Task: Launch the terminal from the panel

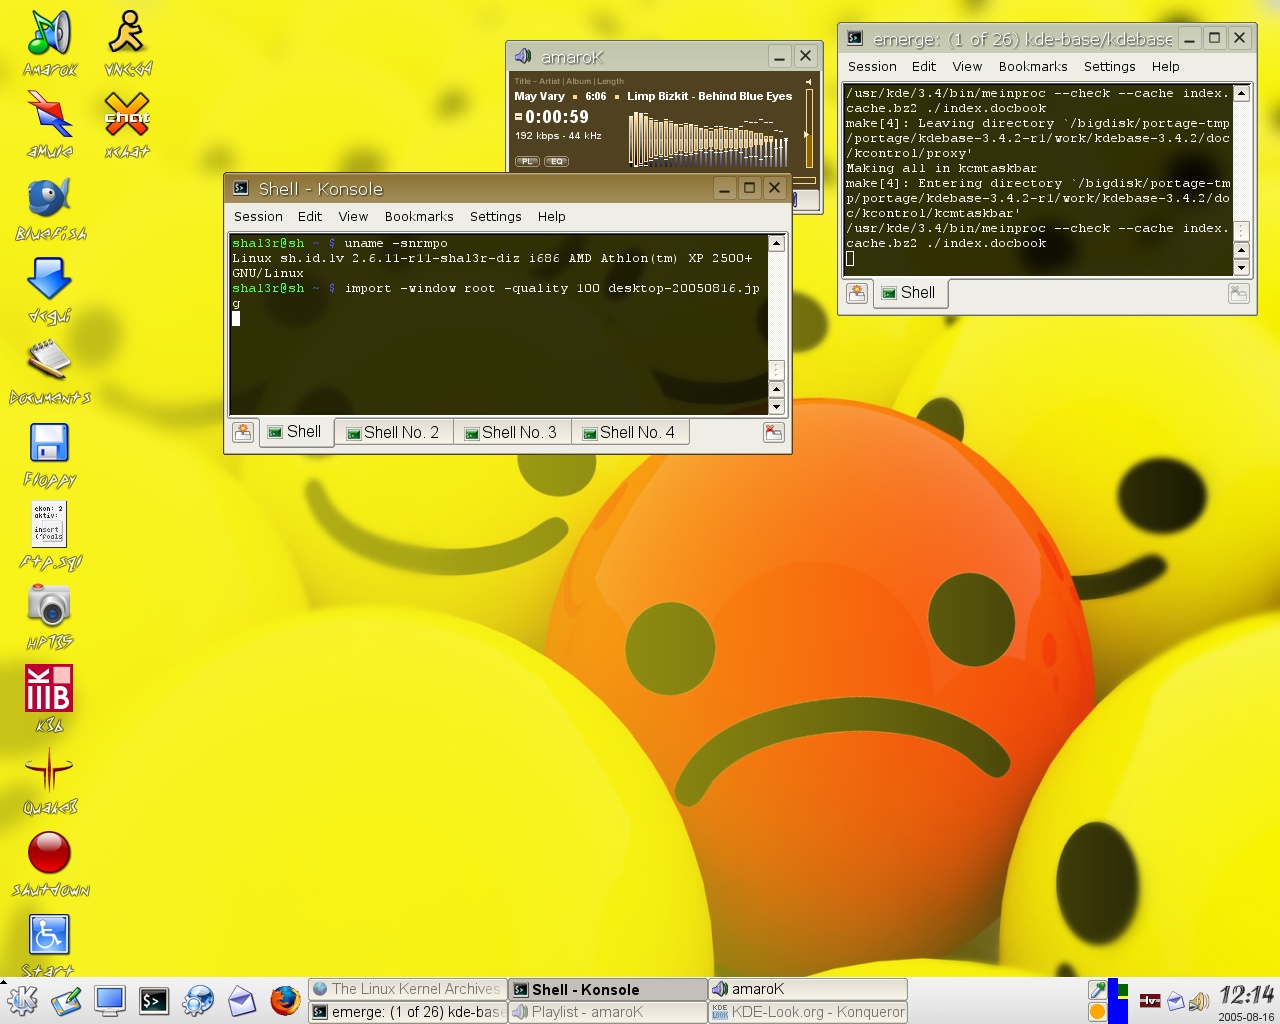Action: [x=154, y=1000]
